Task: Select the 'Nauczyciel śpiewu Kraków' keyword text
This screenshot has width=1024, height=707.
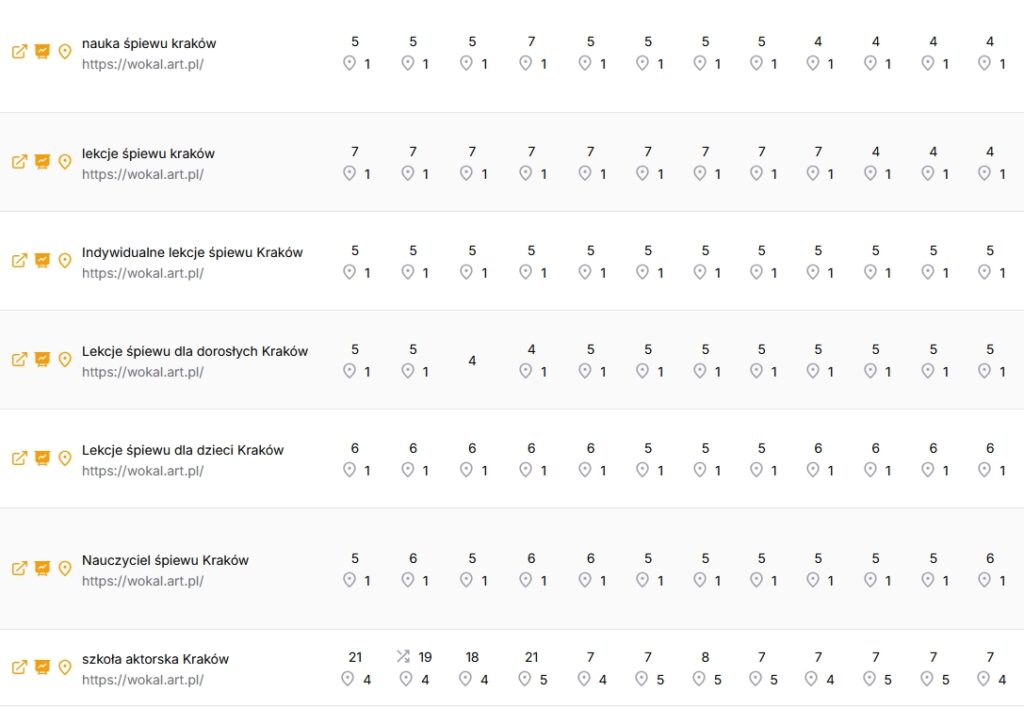Action: 165,560
